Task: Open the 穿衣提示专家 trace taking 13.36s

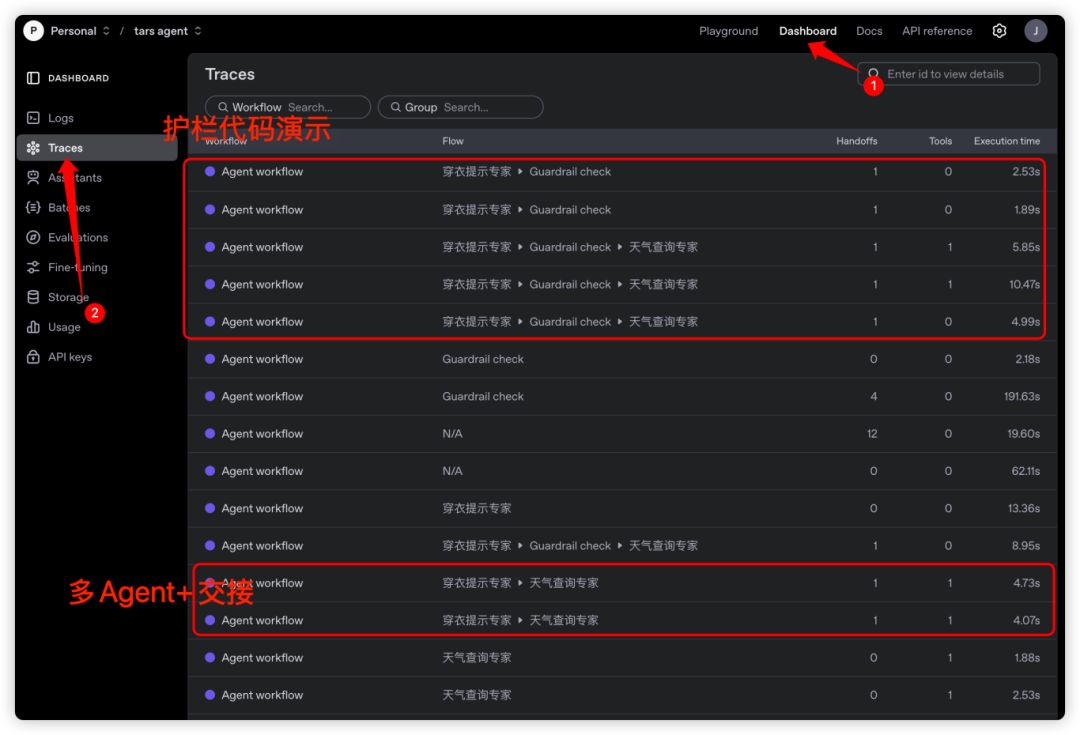Action: pyautogui.click(x=622, y=508)
